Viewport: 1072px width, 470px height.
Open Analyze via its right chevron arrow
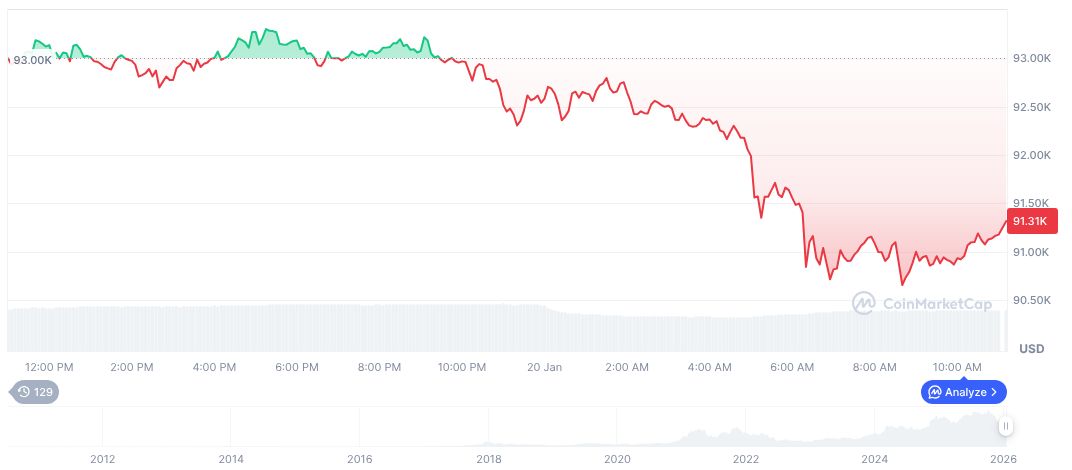994,392
